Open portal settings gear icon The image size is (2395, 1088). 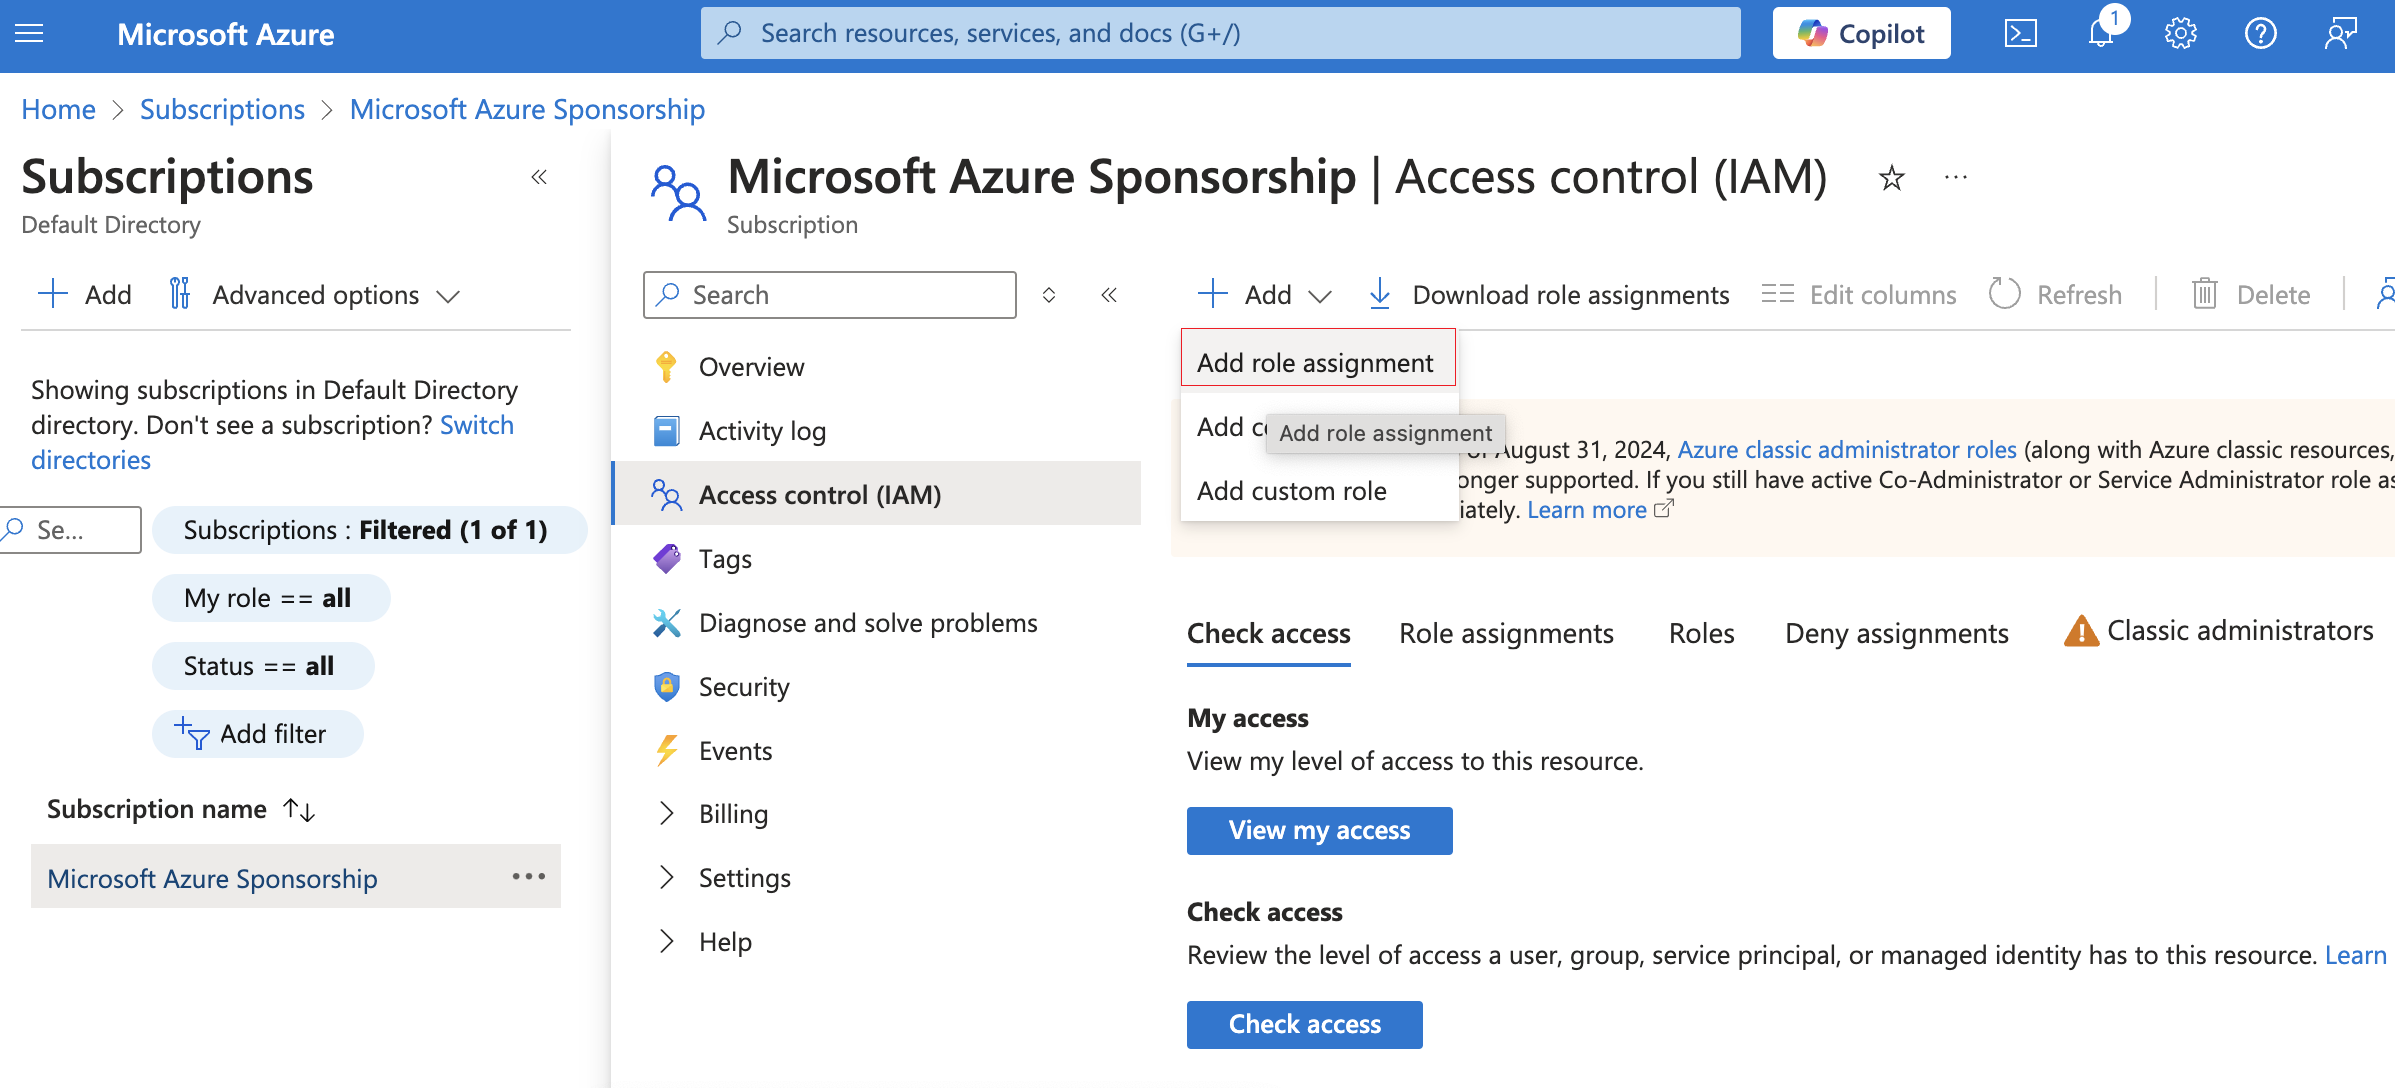pyautogui.click(x=2180, y=34)
